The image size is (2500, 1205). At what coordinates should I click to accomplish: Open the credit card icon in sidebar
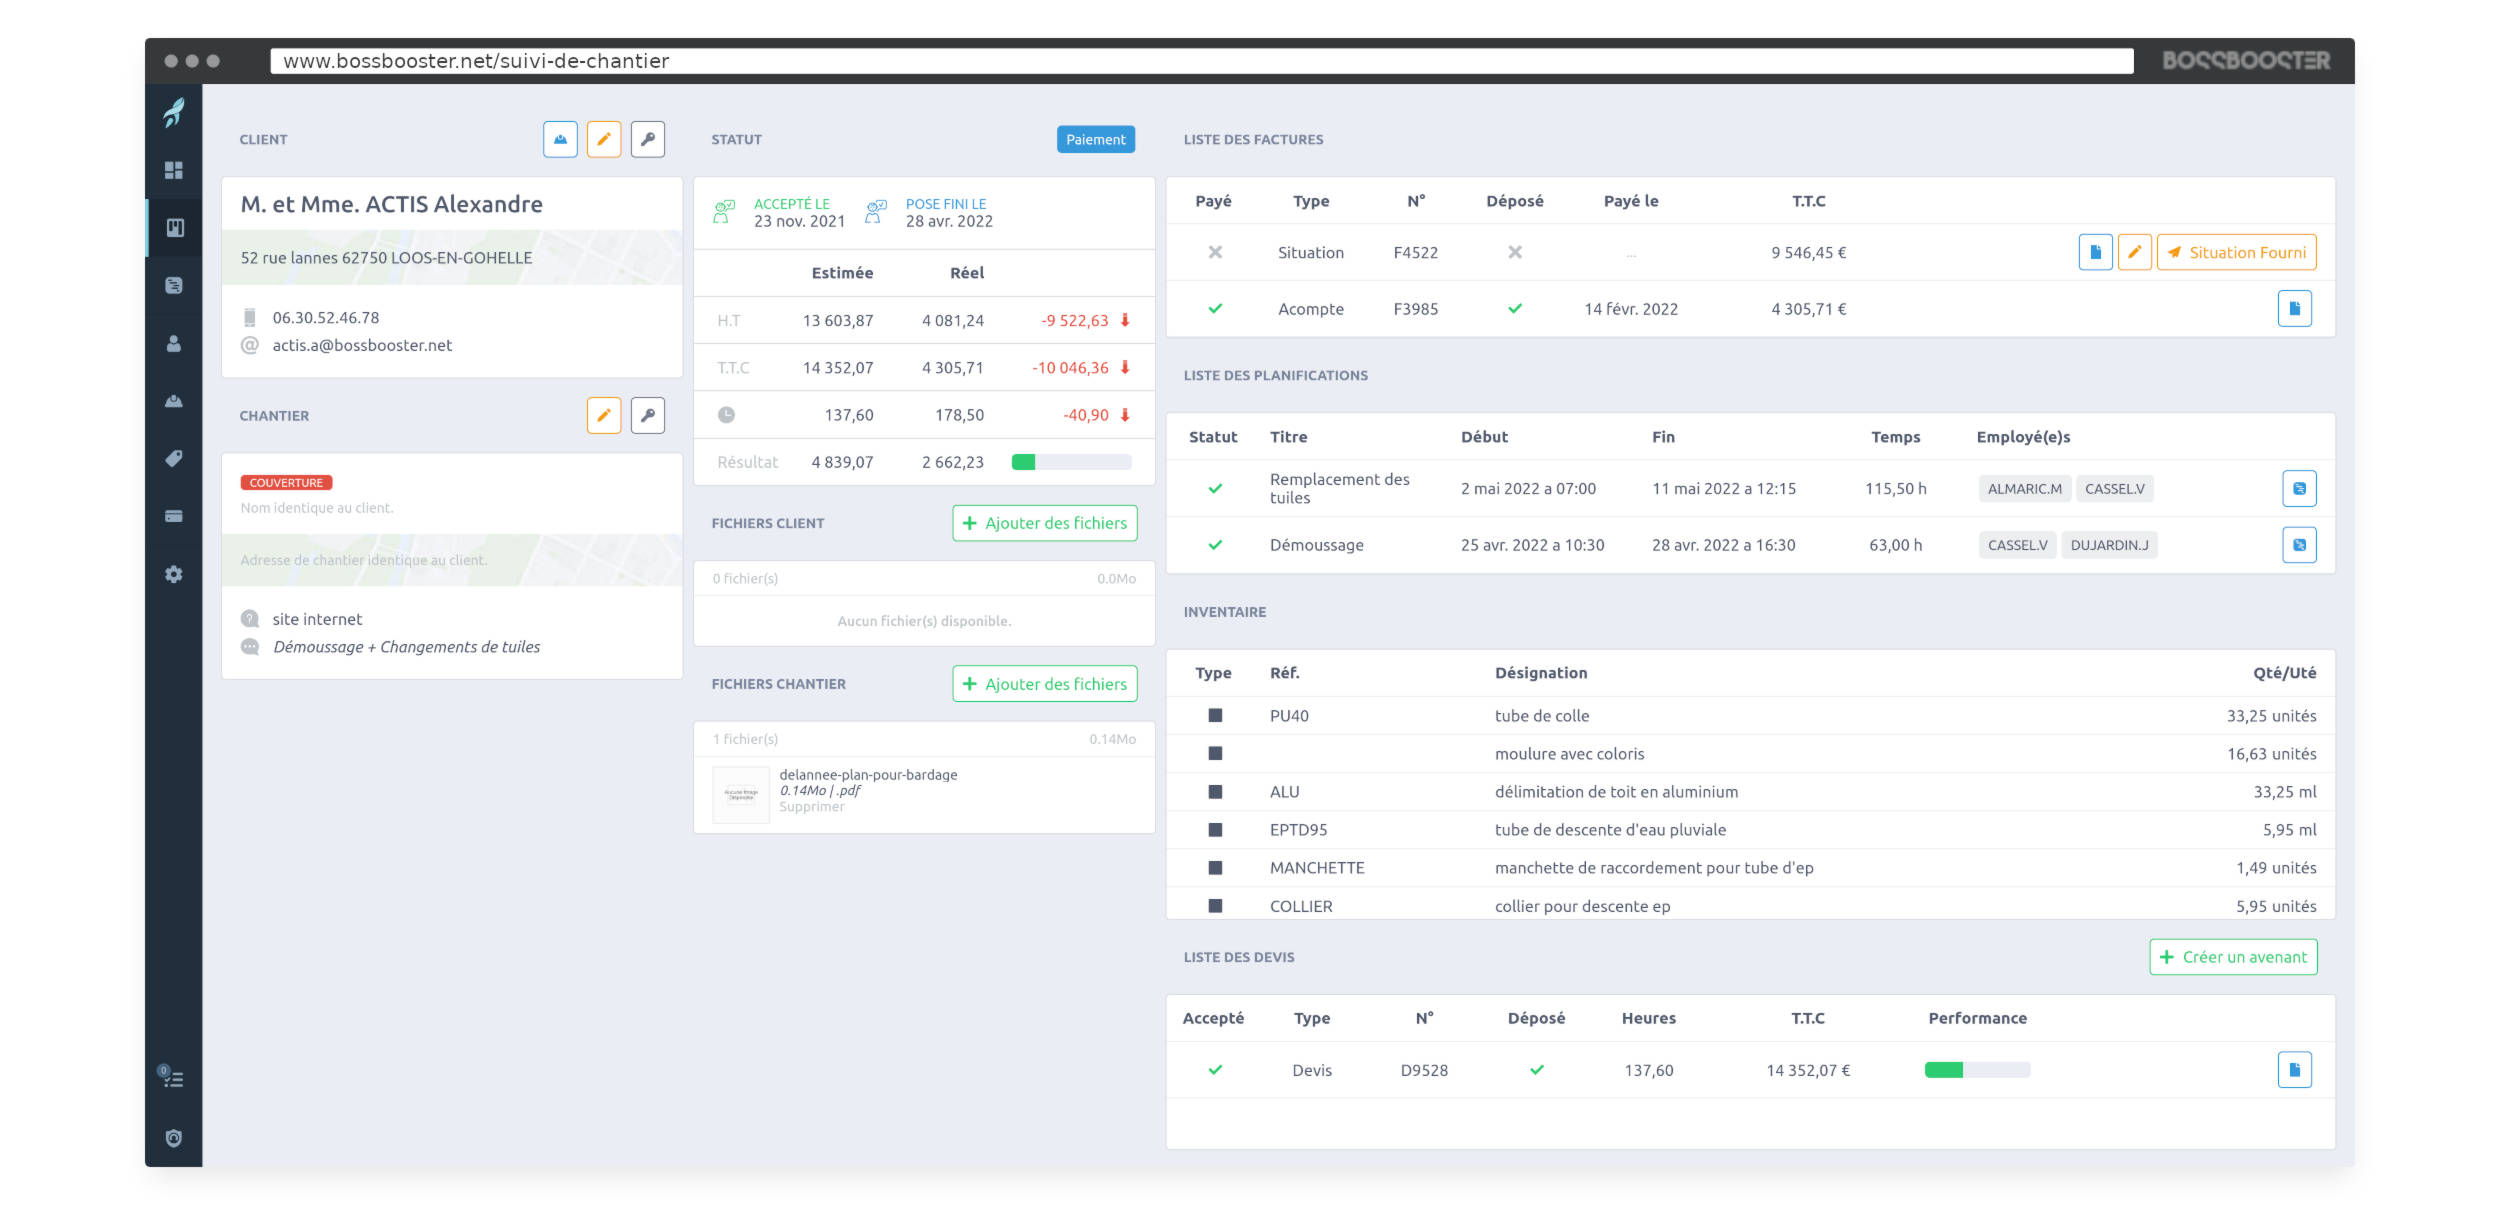[x=174, y=516]
